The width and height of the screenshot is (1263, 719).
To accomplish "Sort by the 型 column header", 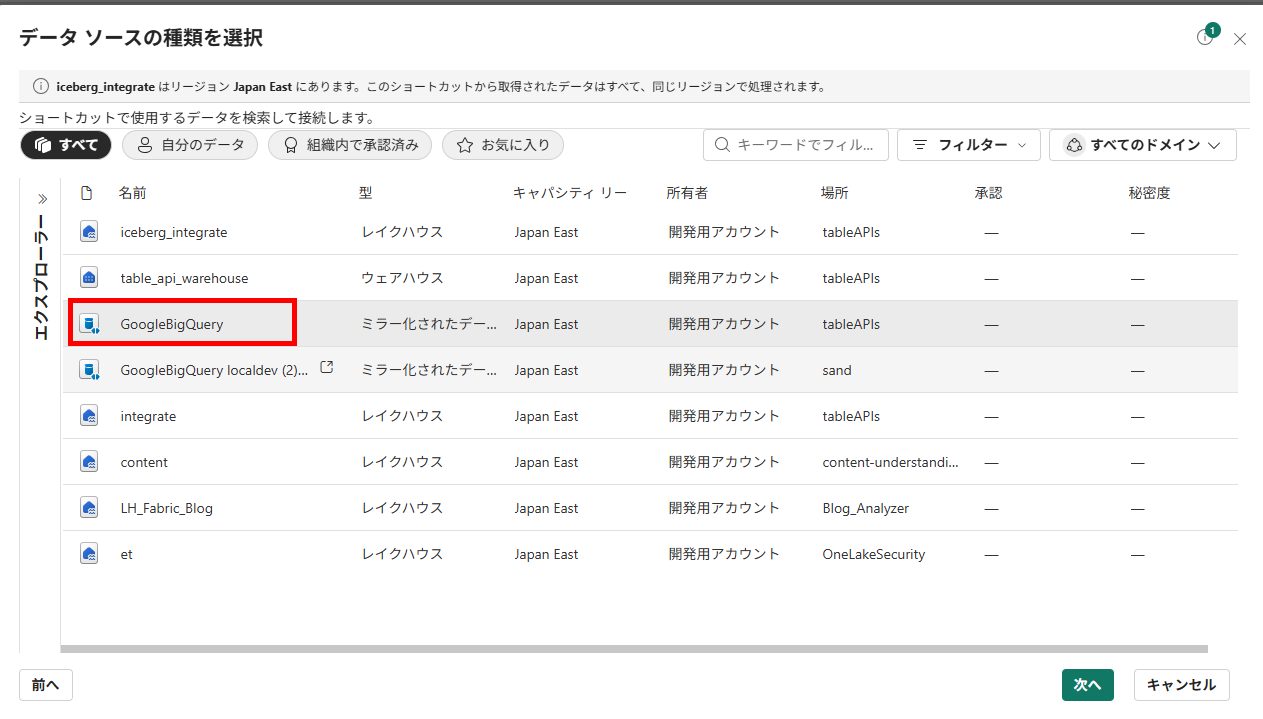I will (x=366, y=193).
